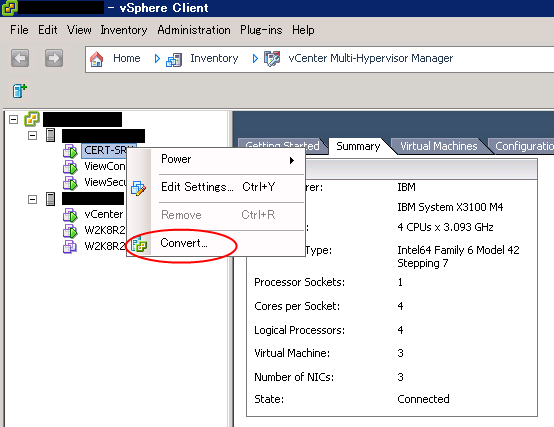Click the Connected state value
The width and height of the screenshot is (554, 427).
coord(423,399)
